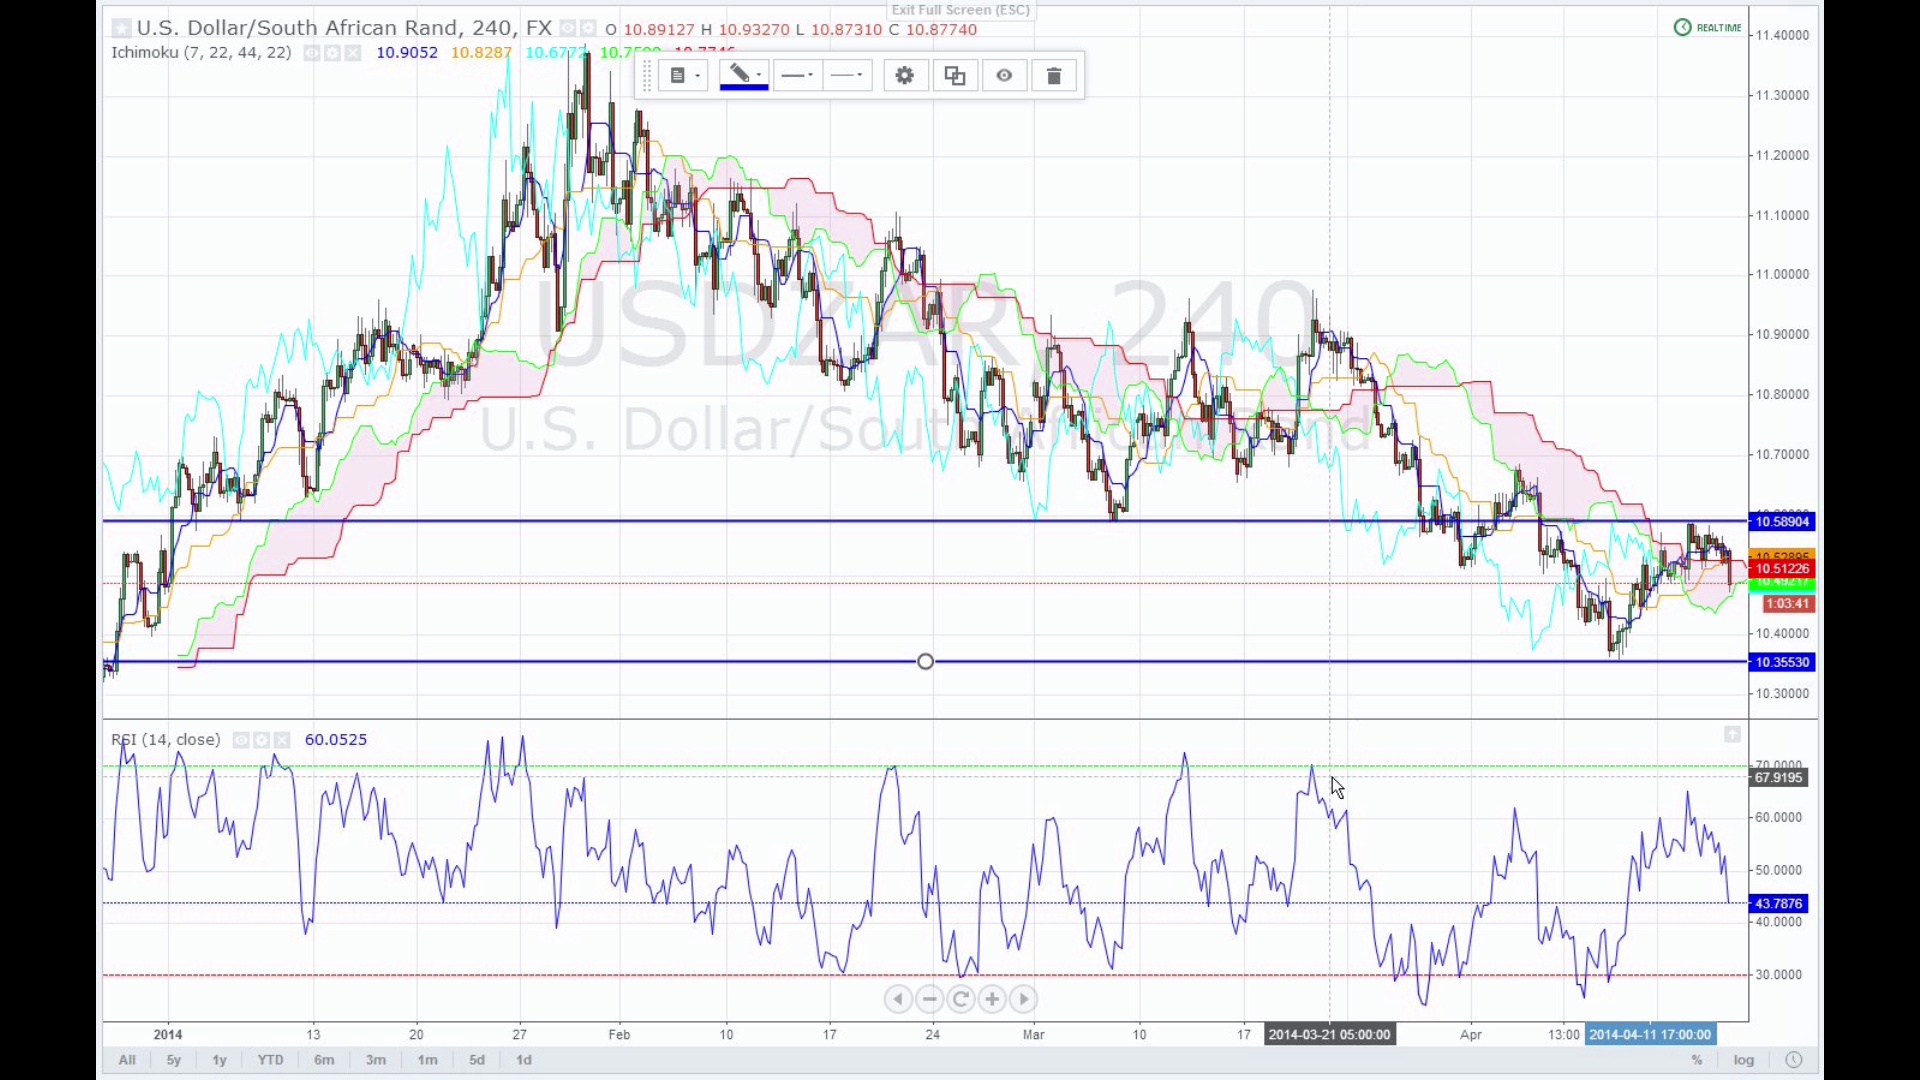This screenshot has width=1920, height=1080.
Task: Open the blue line color picker
Action: 743,76
